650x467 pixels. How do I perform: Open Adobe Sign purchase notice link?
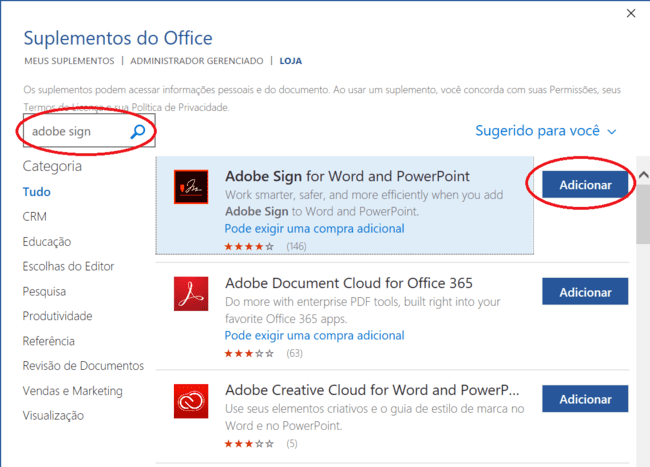315,229
